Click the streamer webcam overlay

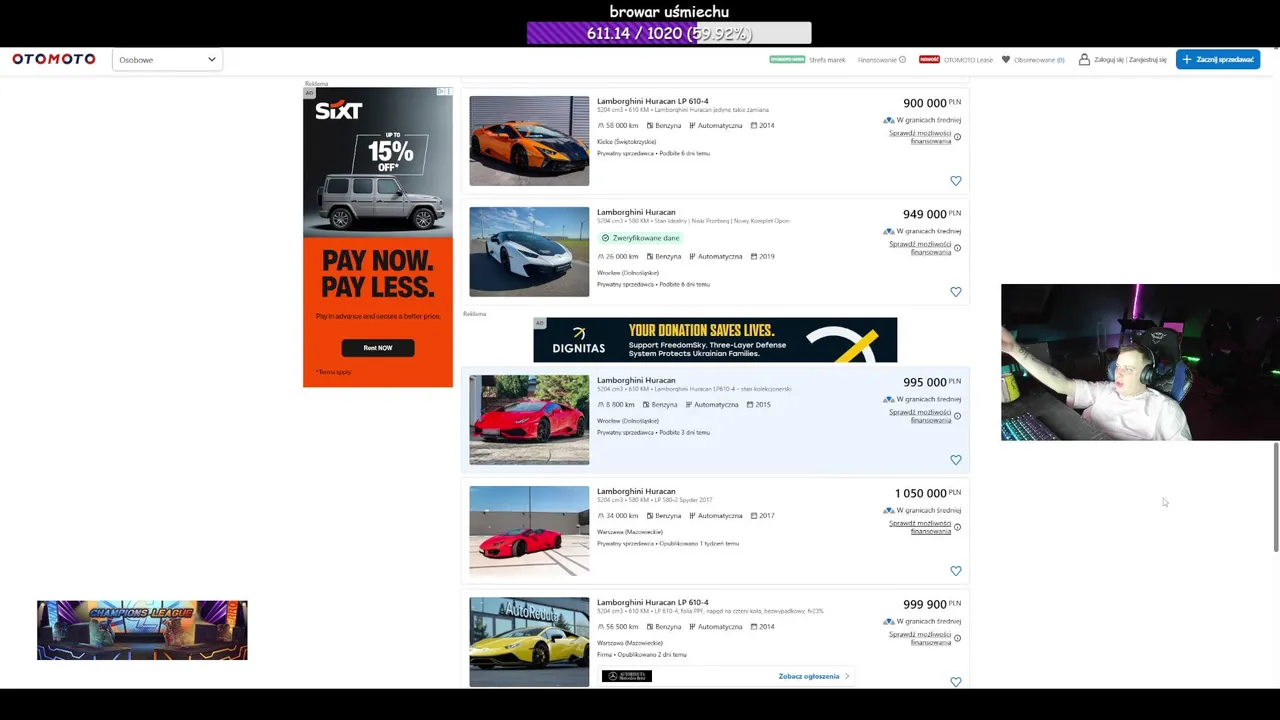tap(1140, 362)
